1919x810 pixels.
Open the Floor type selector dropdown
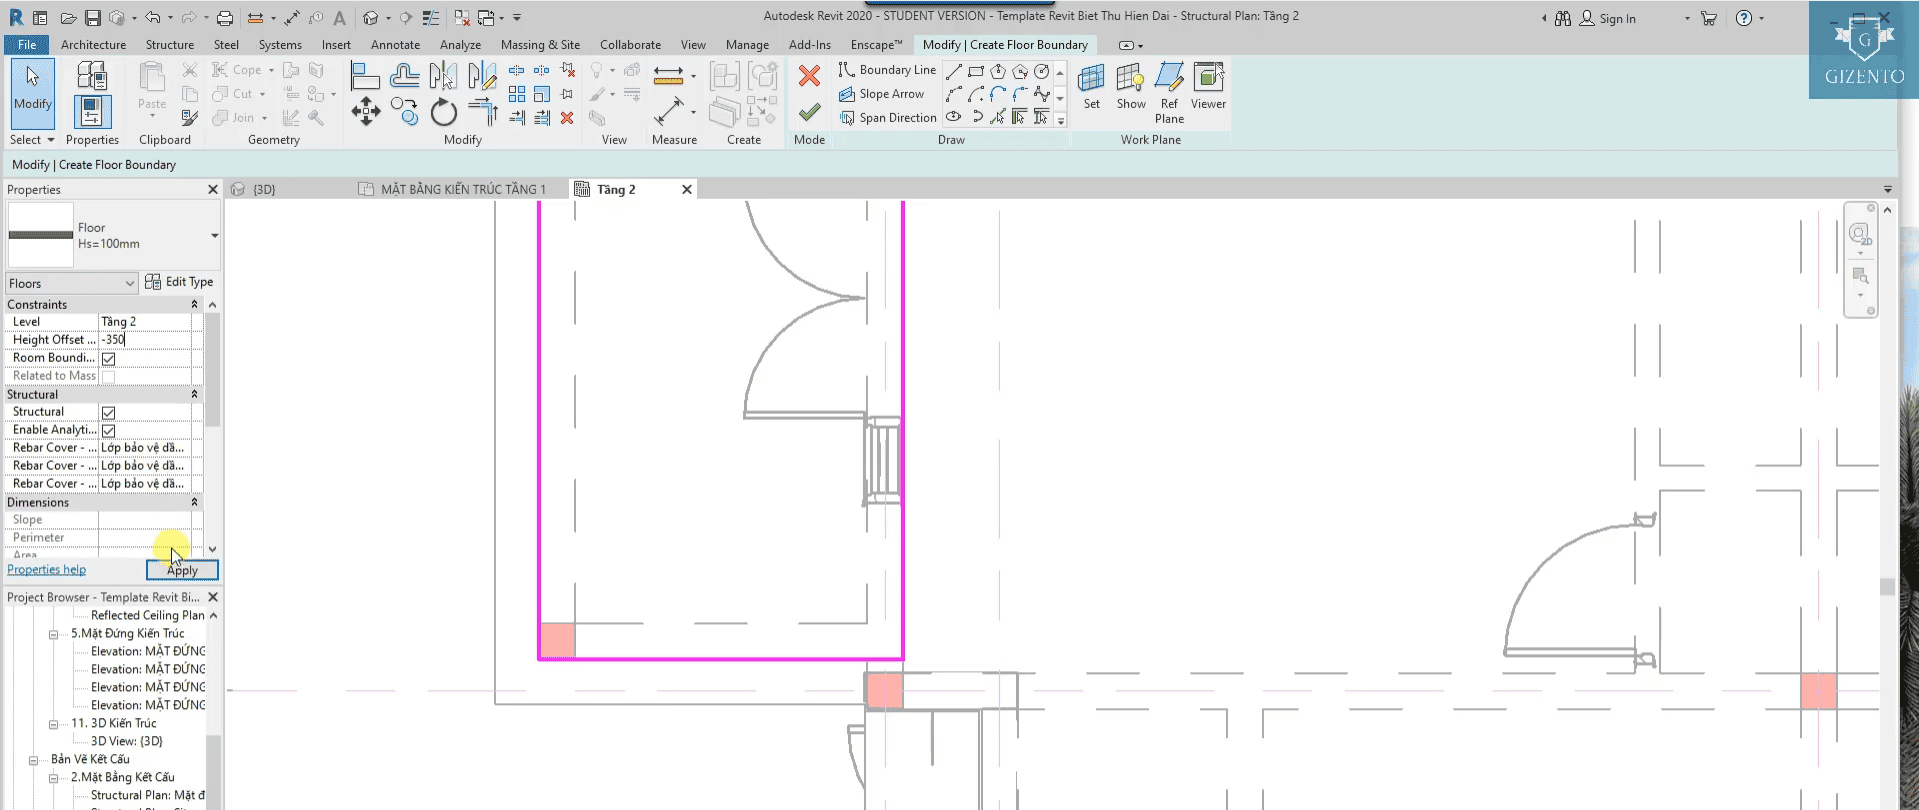(x=214, y=236)
